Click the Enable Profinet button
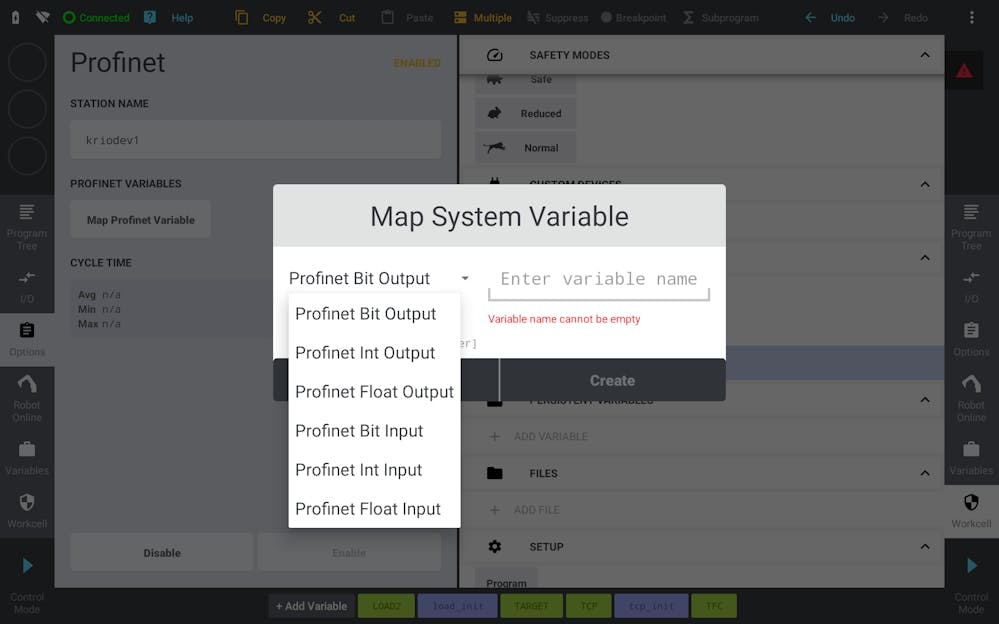The width and height of the screenshot is (999, 624). pyautogui.click(x=349, y=553)
